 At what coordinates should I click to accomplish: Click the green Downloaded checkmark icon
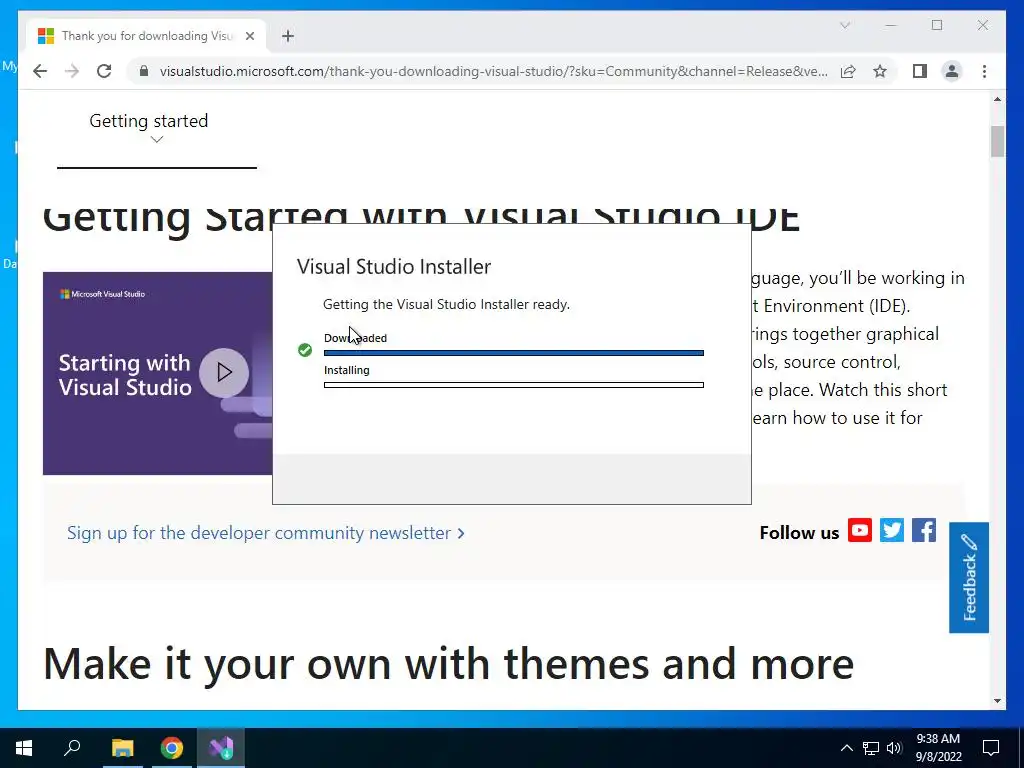coord(305,350)
